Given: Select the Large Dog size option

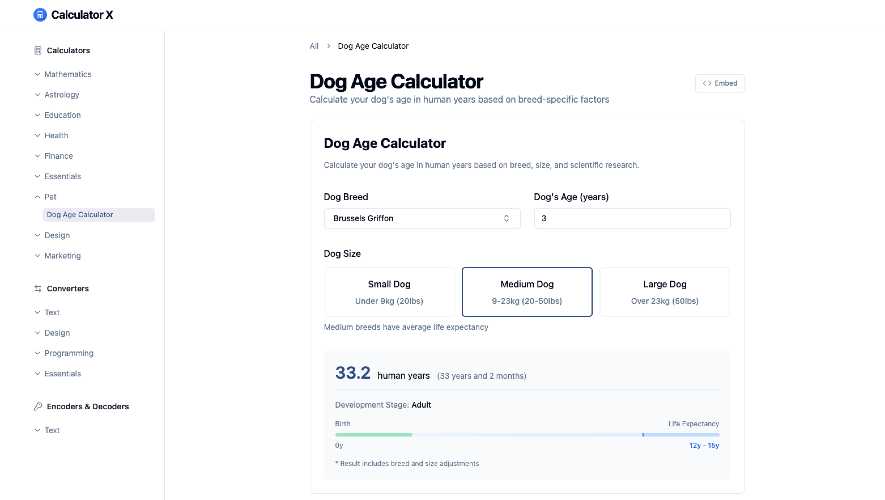Looking at the screenshot, I should (x=665, y=292).
